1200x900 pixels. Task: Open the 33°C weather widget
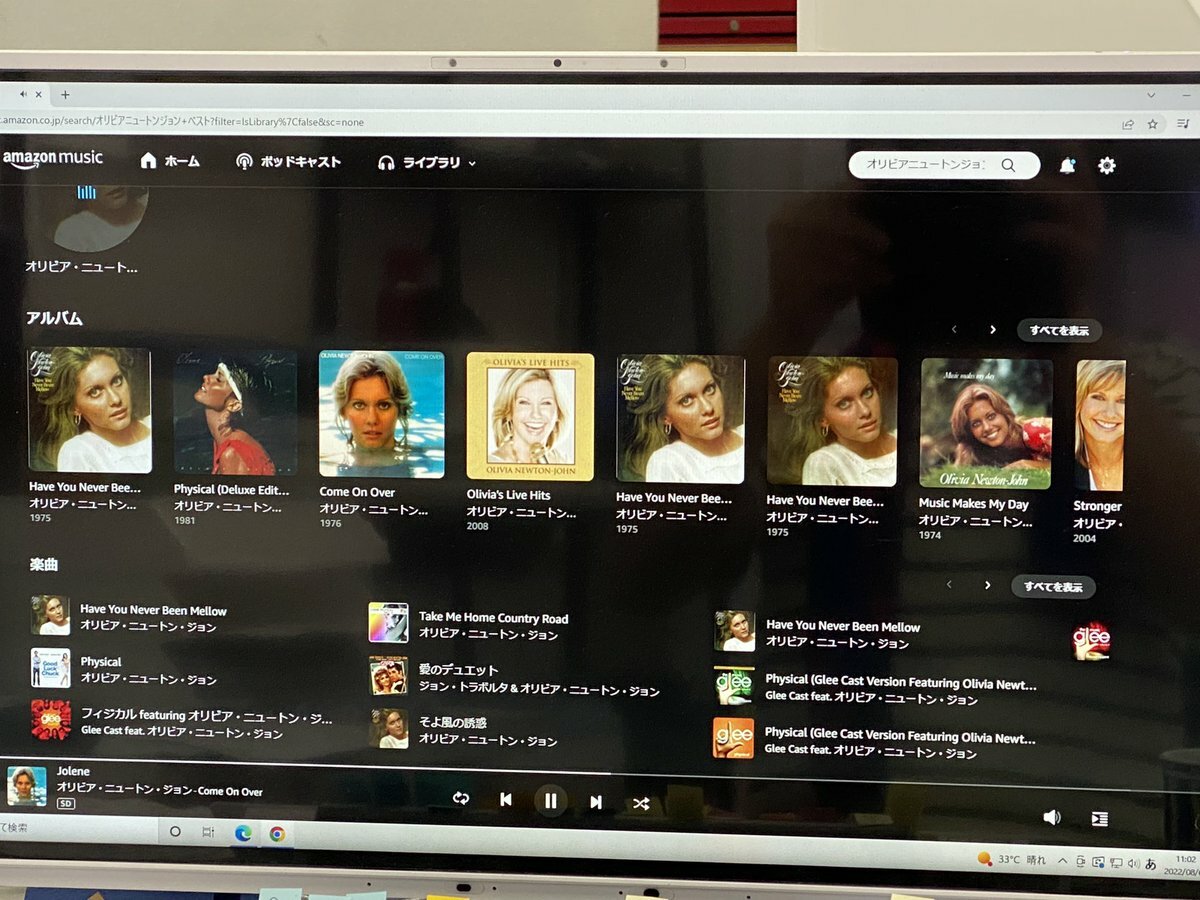click(x=1012, y=859)
